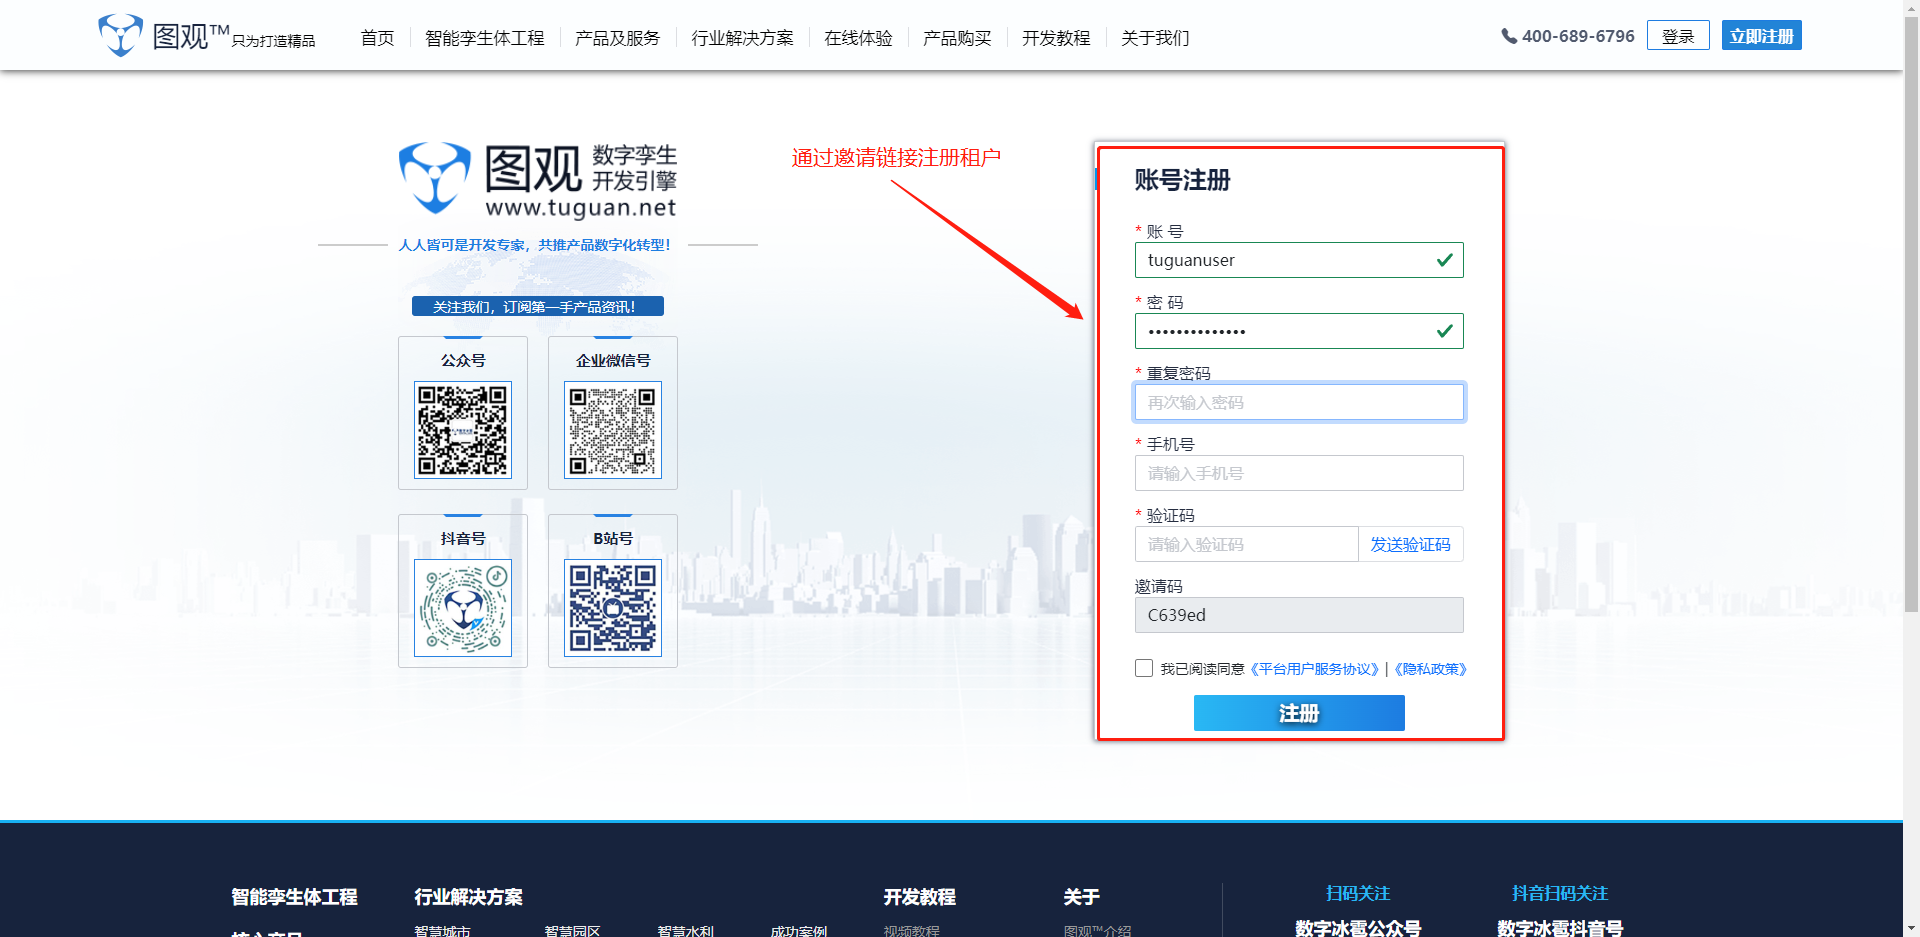
Task: Click the footer 开发教程 heading
Action: 919,897
